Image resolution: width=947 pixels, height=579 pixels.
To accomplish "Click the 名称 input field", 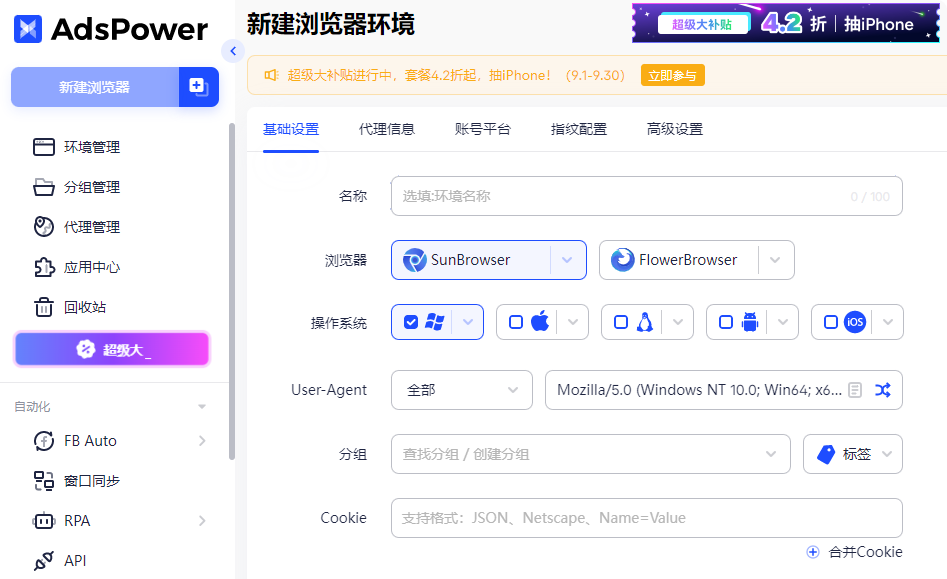I will [x=620, y=196].
